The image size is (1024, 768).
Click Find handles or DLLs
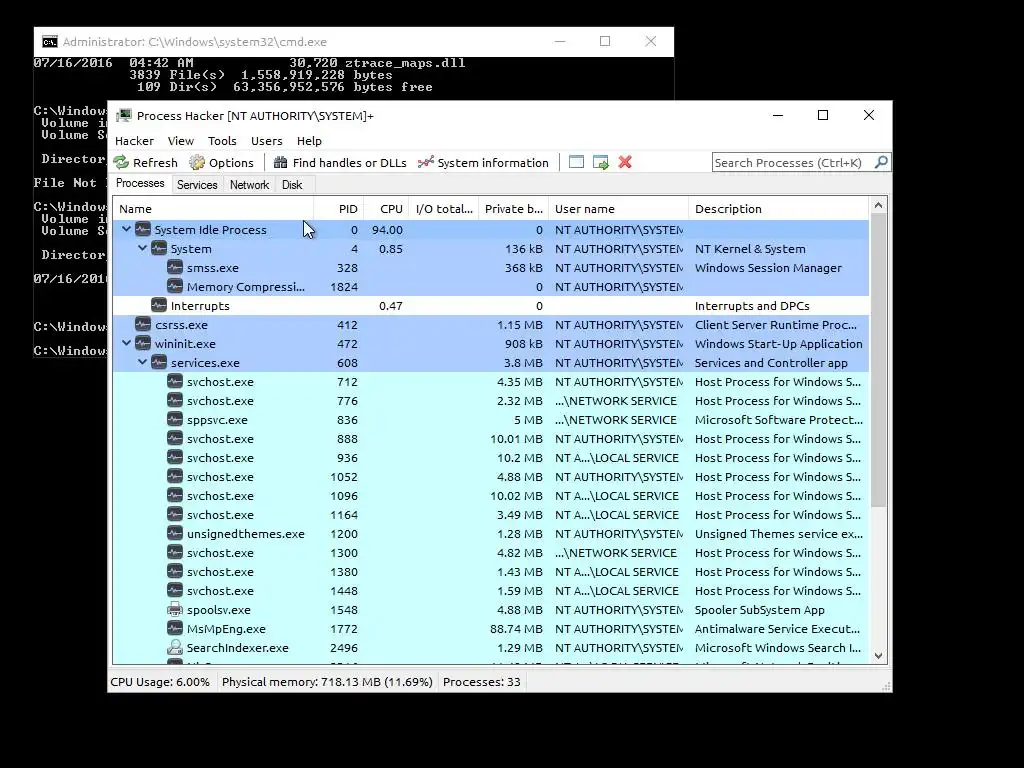[340, 163]
